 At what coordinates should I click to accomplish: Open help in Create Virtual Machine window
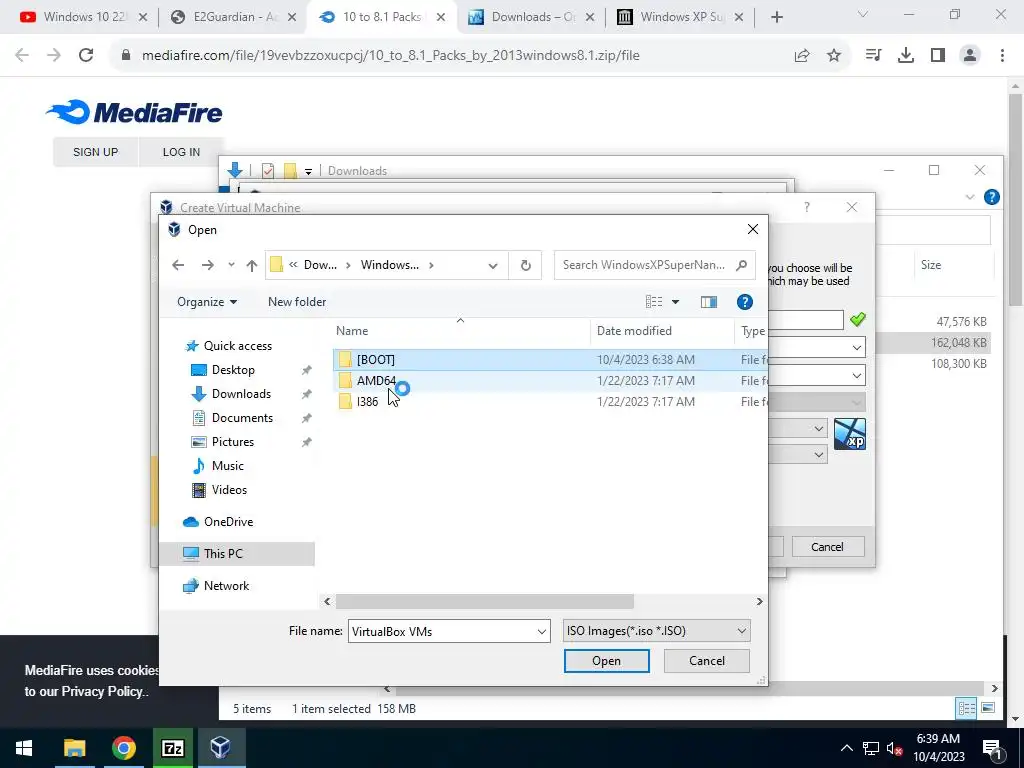tap(807, 207)
